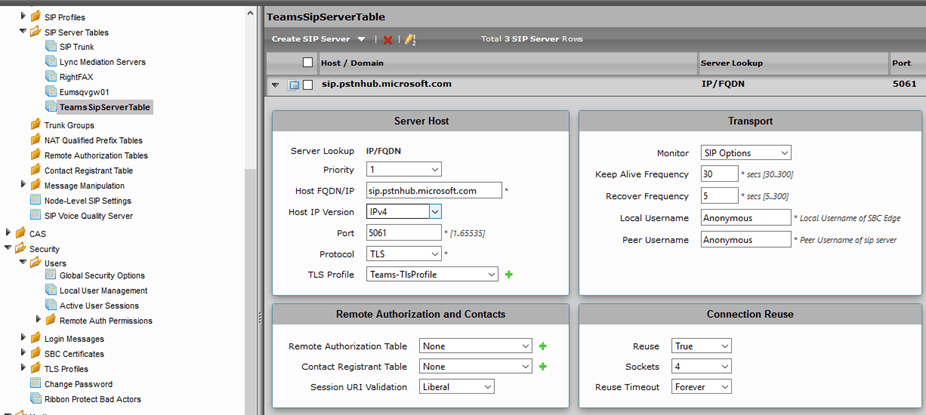The image size is (926, 415).
Task: Open the Trunk Groups folder icon
Action: 35,126
